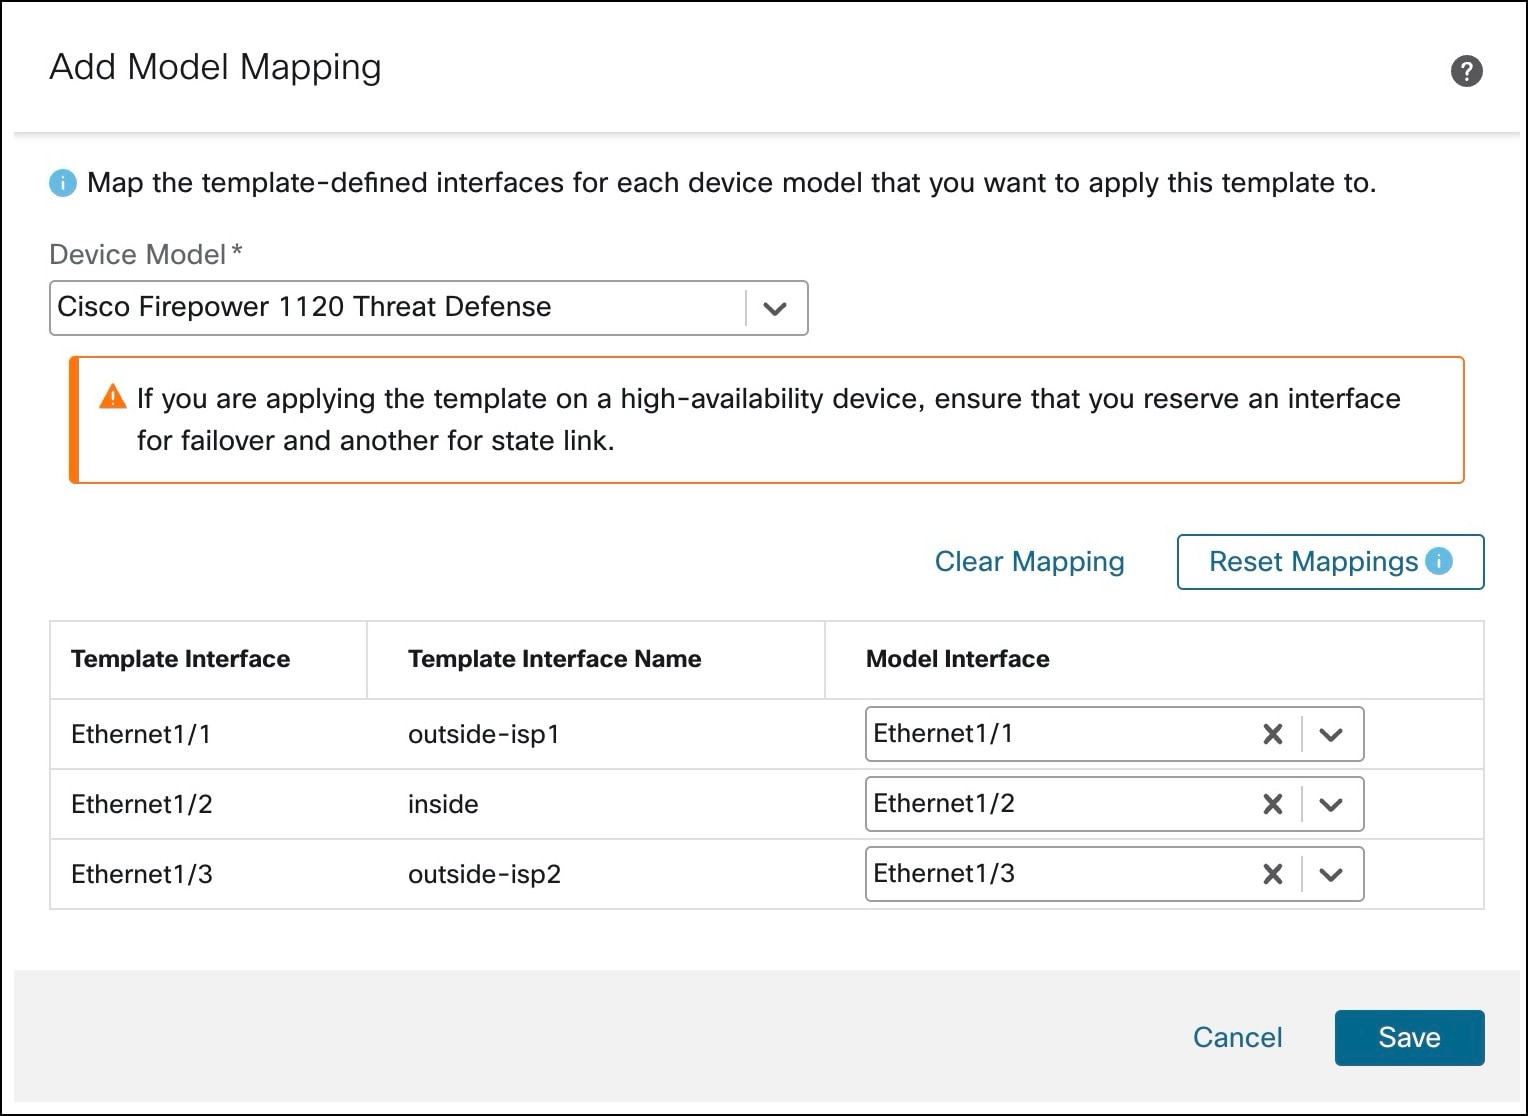Click the Model Interface column header
The width and height of the screenshot is (1528, 1116).
tap(957, 659)
